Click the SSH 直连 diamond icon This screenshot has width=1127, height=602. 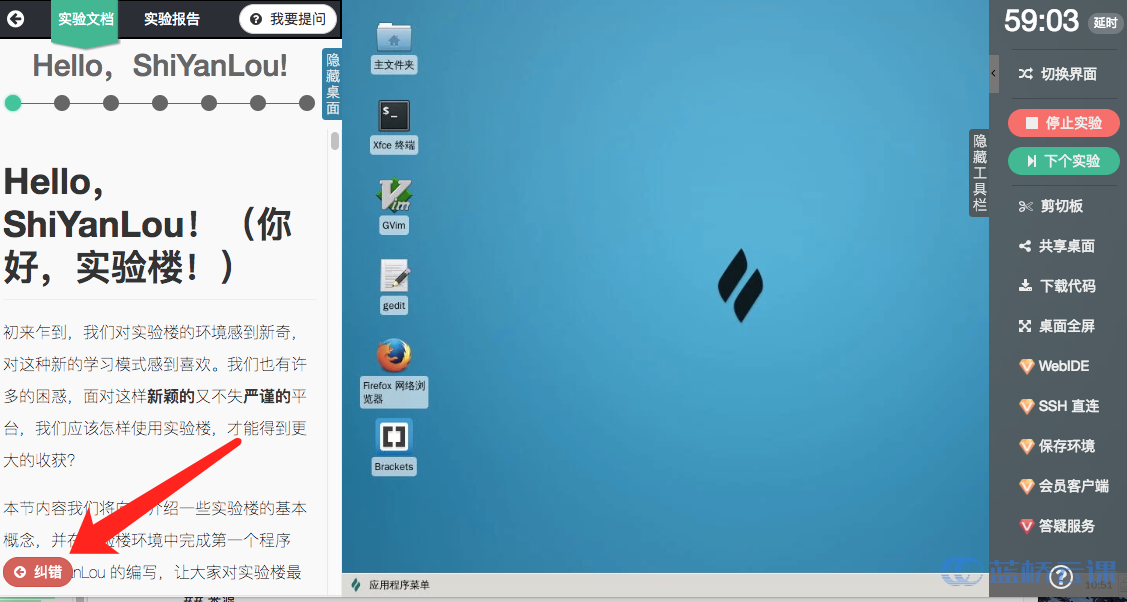(x=1026, y=407)
